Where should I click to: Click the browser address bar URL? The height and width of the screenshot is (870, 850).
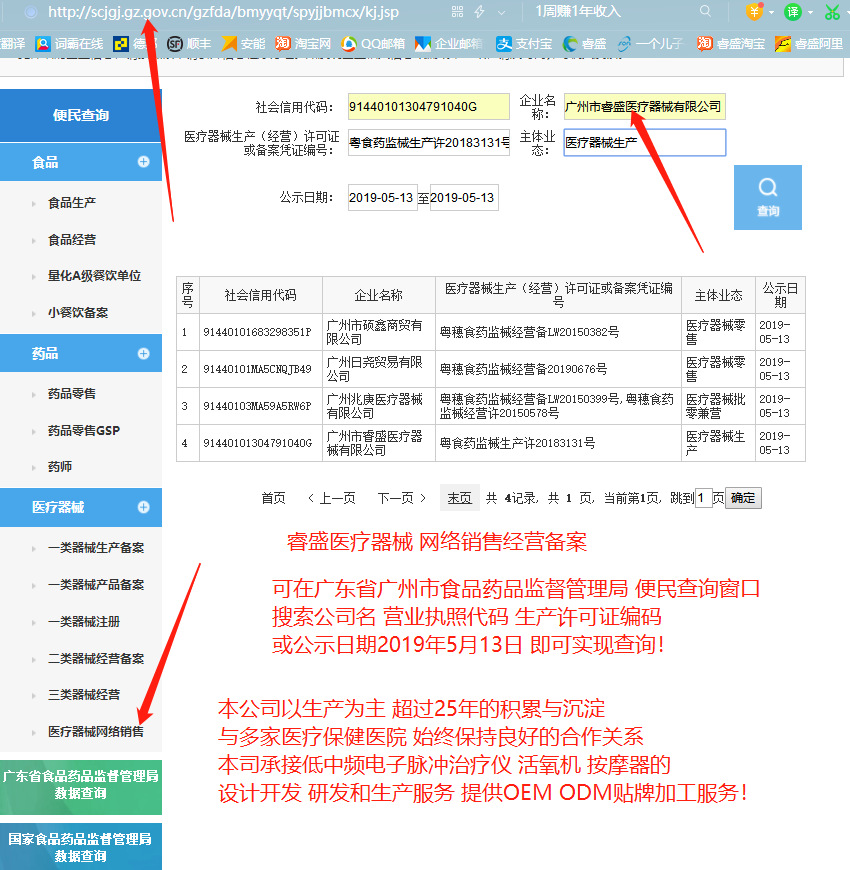[x=223, y=12]
